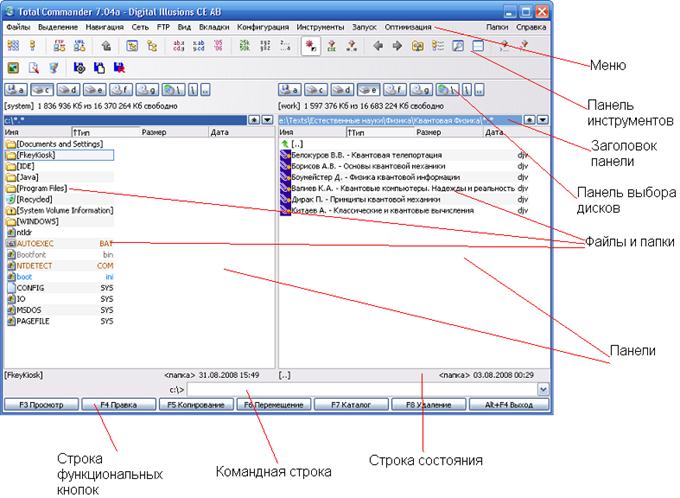Select drive a in the right drive bar
The image size is (680, 498).
(x=289, y=90)
